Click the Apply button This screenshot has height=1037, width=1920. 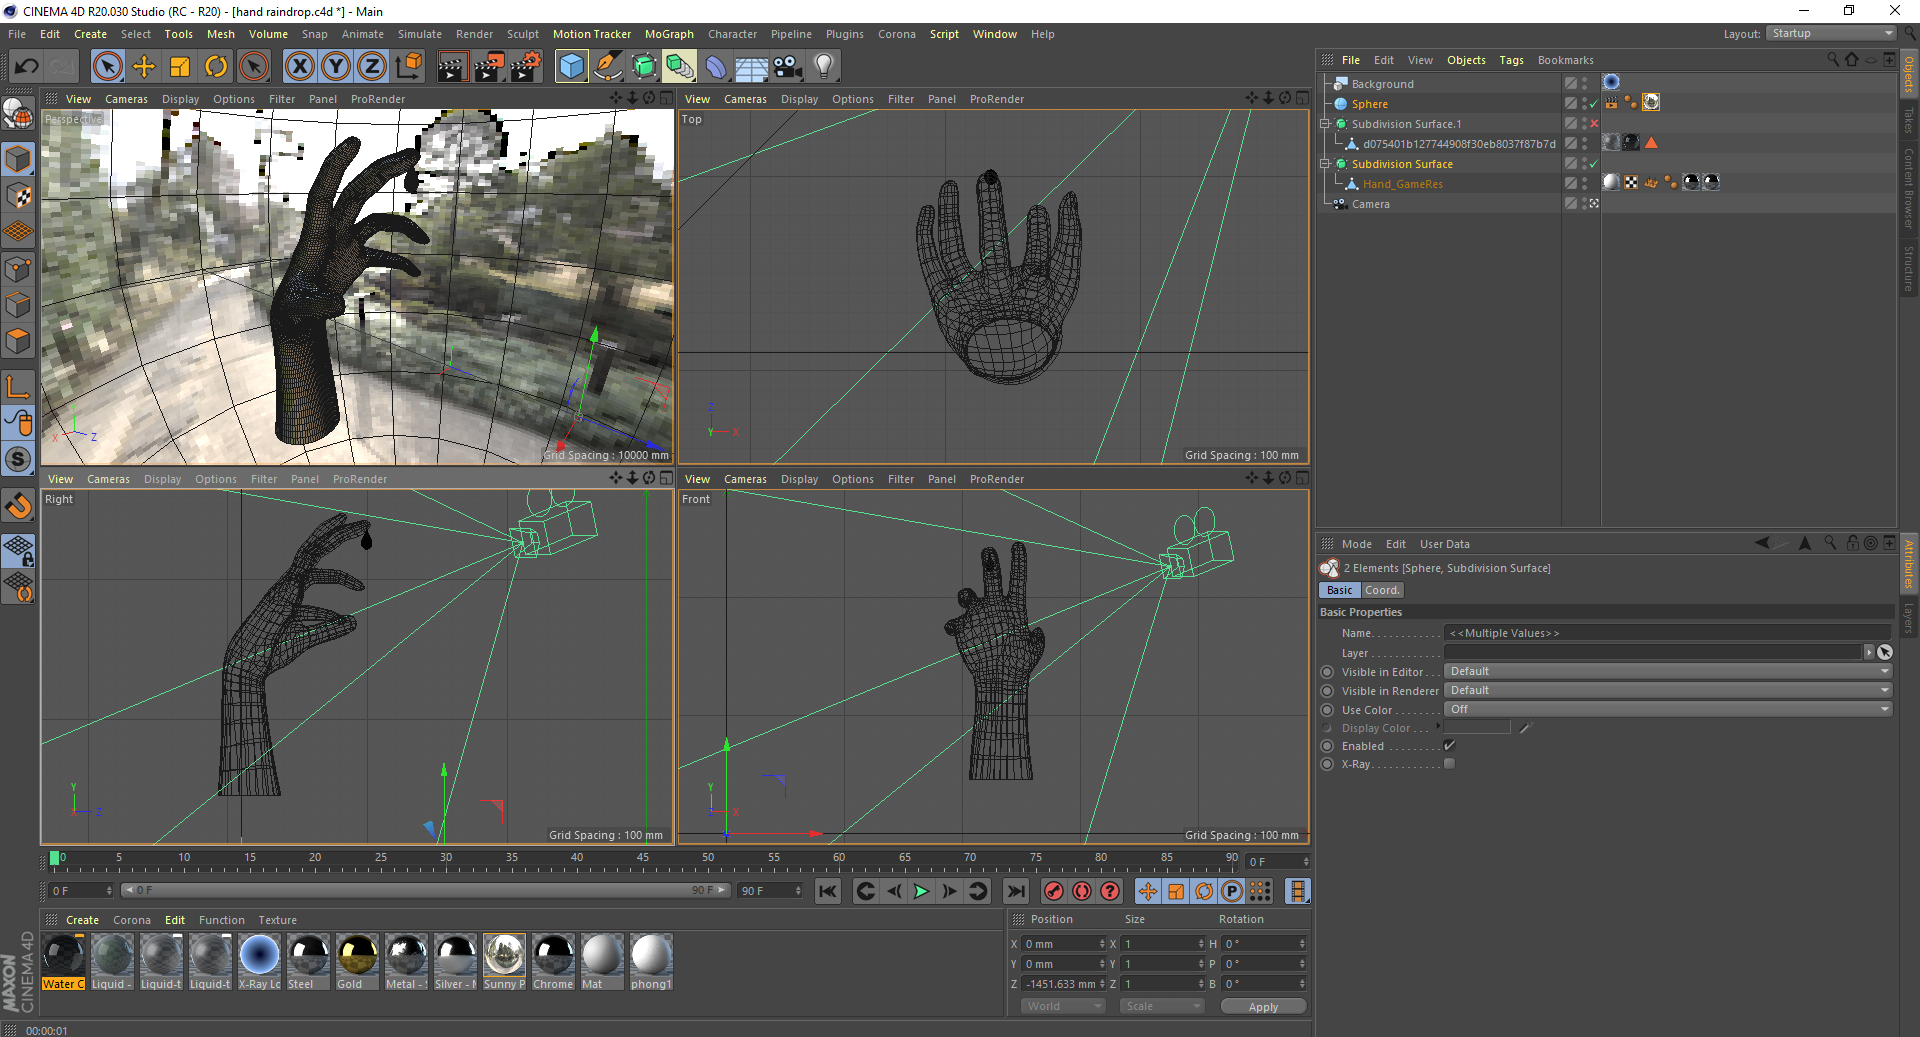coord(1263,1007)
